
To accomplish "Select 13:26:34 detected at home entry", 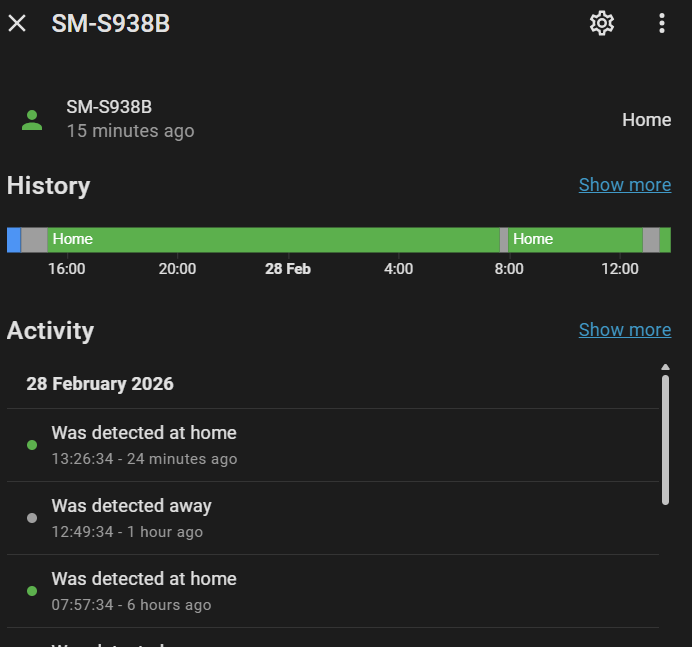I will pos(144,445).
